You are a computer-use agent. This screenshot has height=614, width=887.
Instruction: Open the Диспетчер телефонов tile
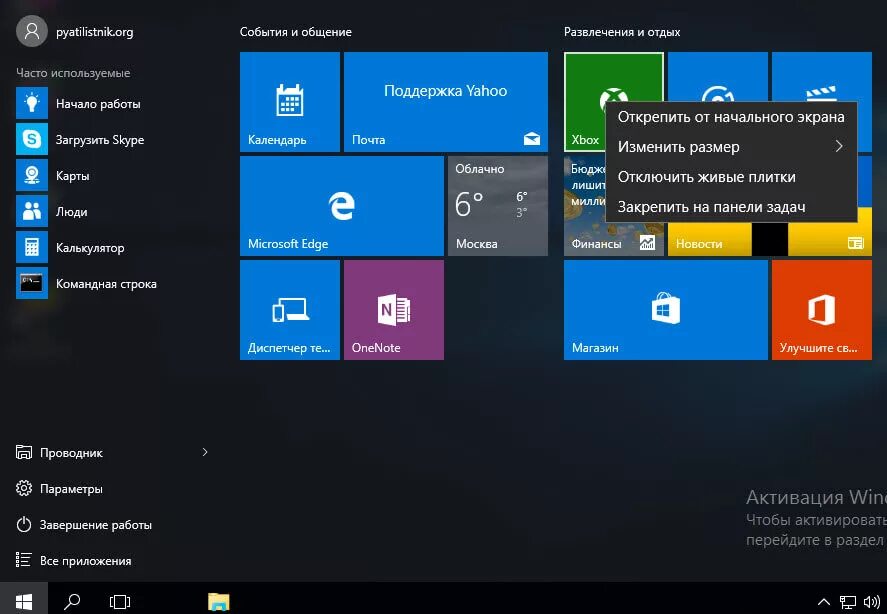tap(290, 310)
